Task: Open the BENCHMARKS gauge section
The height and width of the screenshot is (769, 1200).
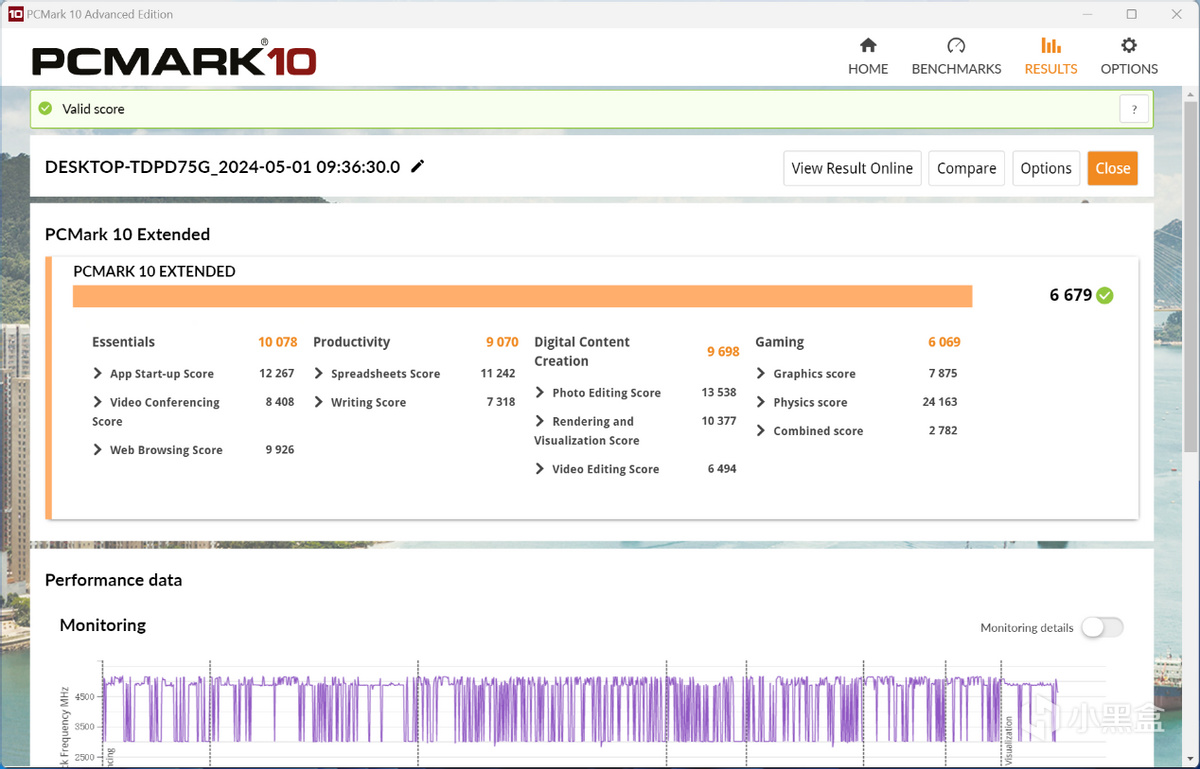Action: (x=956, y=57)
